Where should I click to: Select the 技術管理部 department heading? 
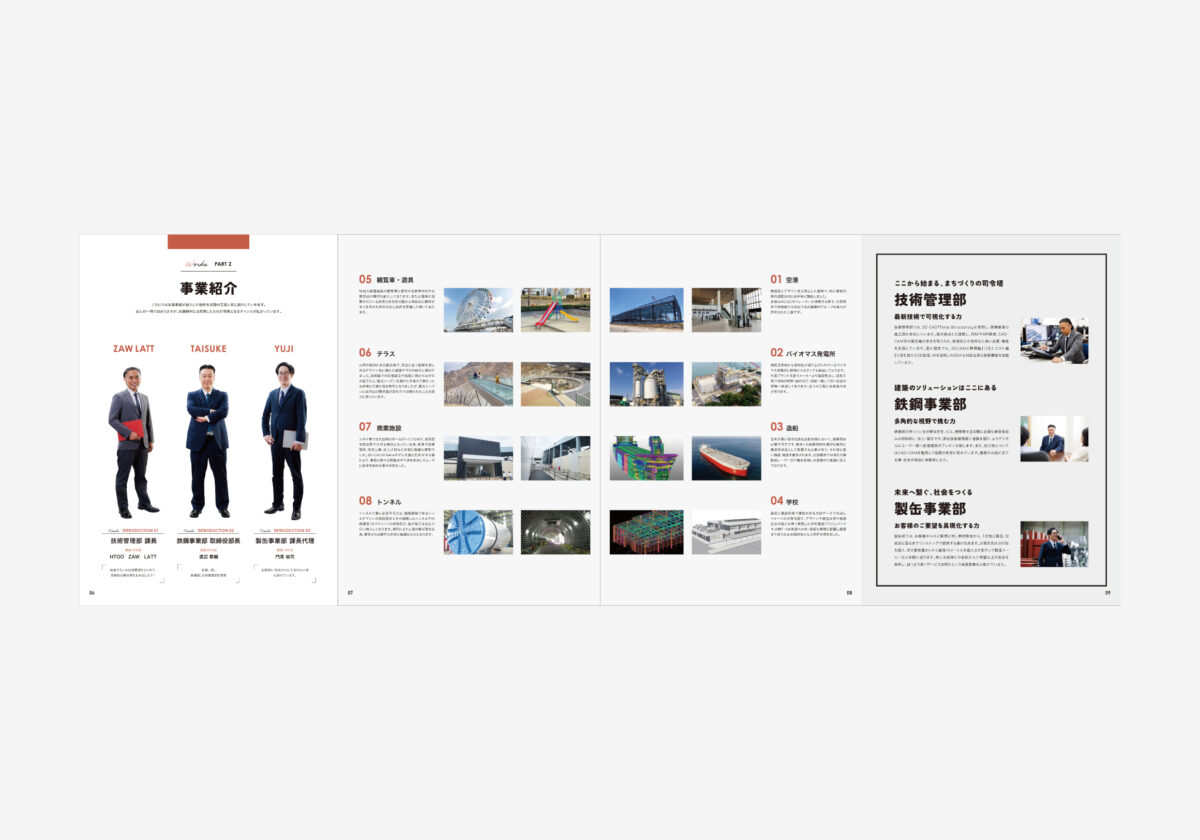(930, 300)
